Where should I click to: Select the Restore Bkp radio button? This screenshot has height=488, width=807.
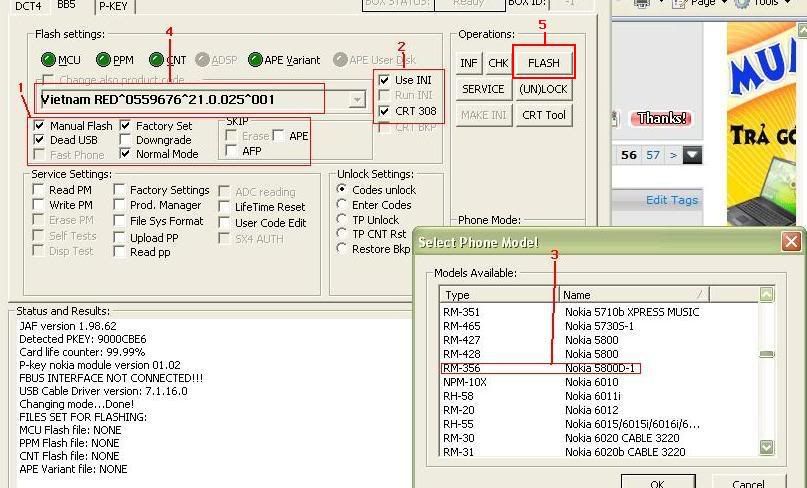click(341, 249)
